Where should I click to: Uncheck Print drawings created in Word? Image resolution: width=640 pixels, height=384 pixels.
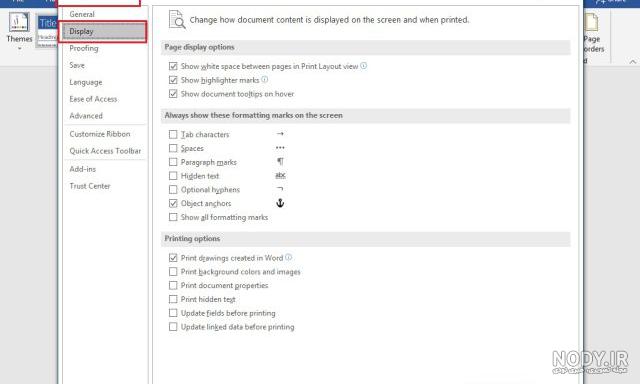(173, 258)
